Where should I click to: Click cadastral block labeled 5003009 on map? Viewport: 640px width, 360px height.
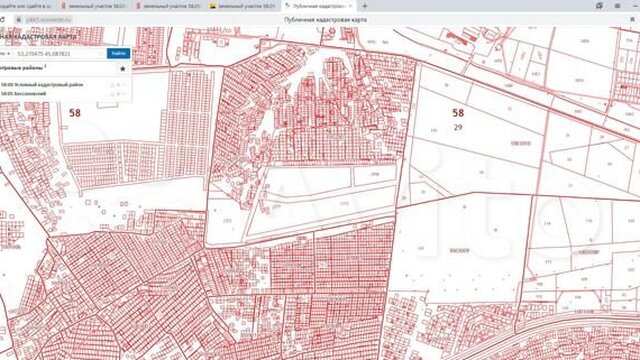point(459,250)
